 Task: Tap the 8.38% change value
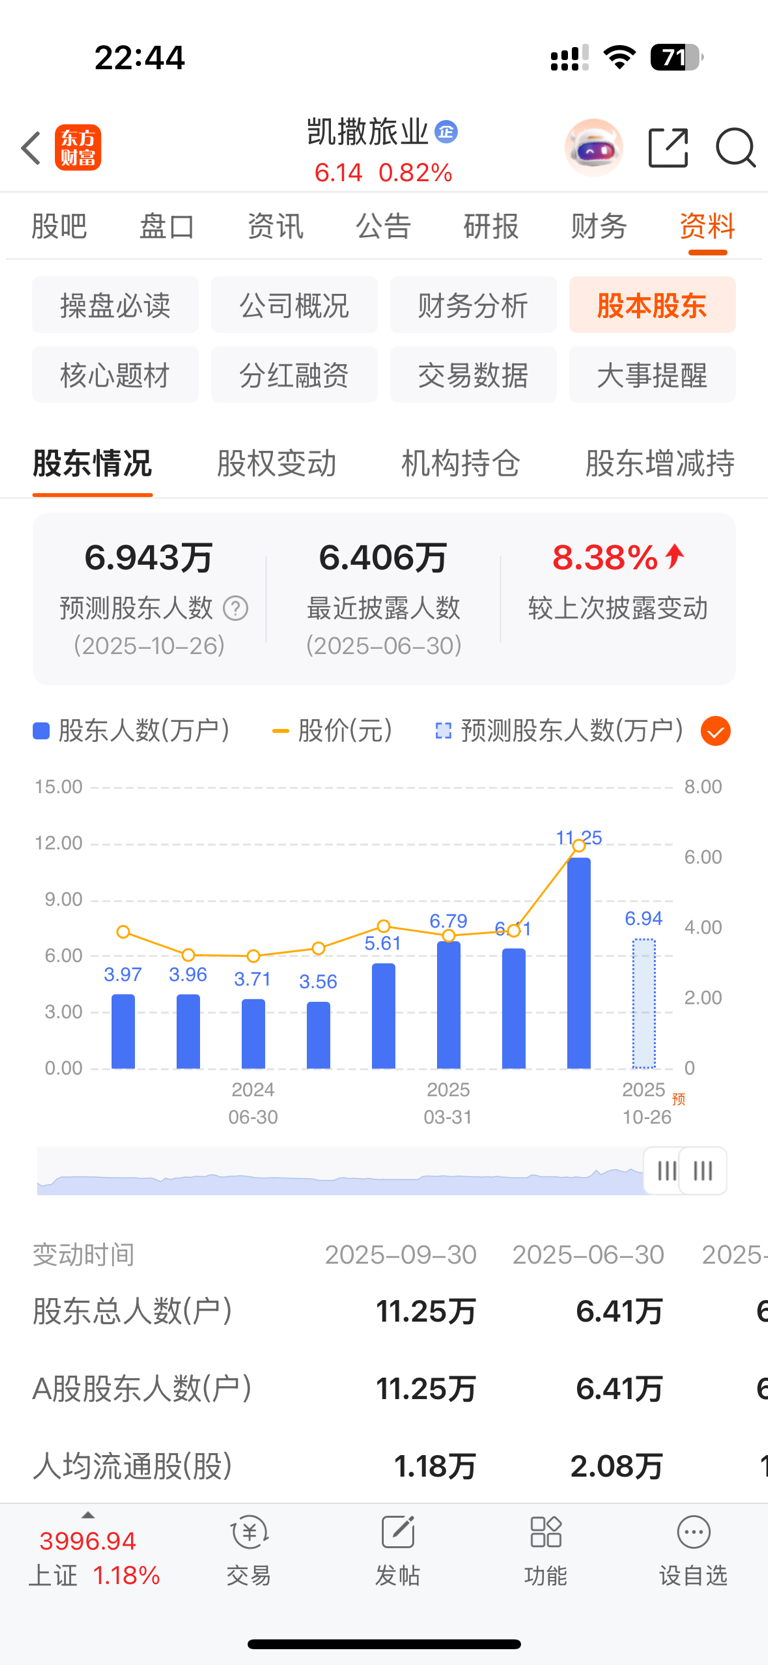click(618, 557)
